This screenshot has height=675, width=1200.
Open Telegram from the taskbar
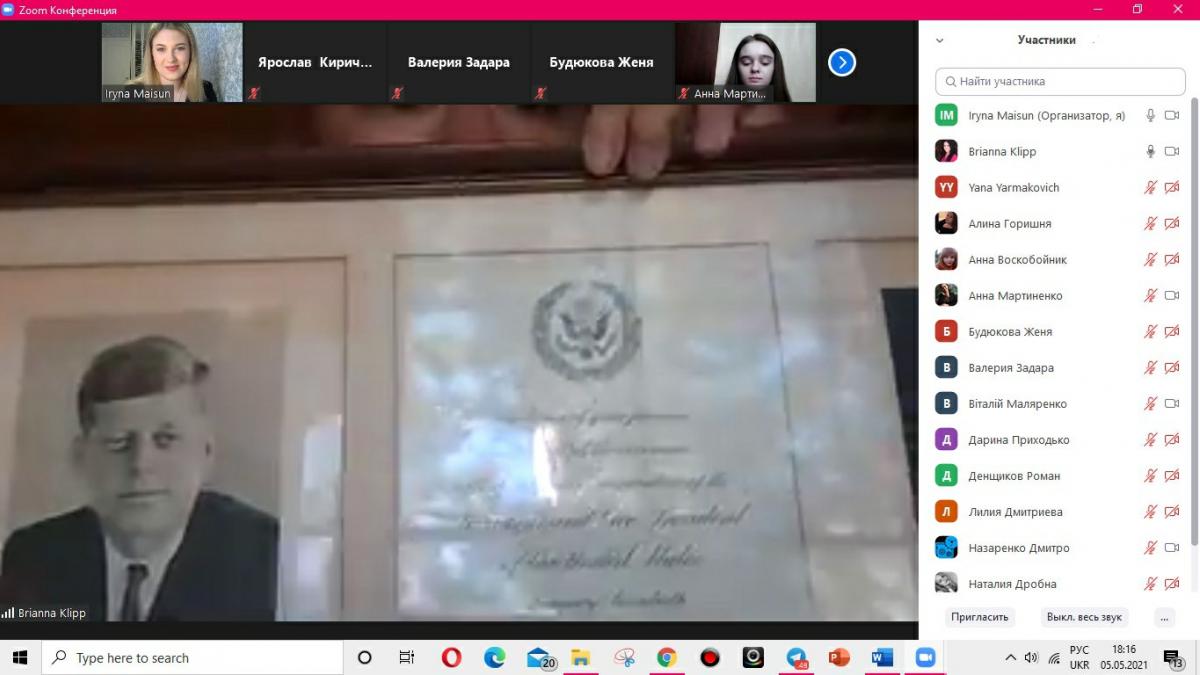796,657
